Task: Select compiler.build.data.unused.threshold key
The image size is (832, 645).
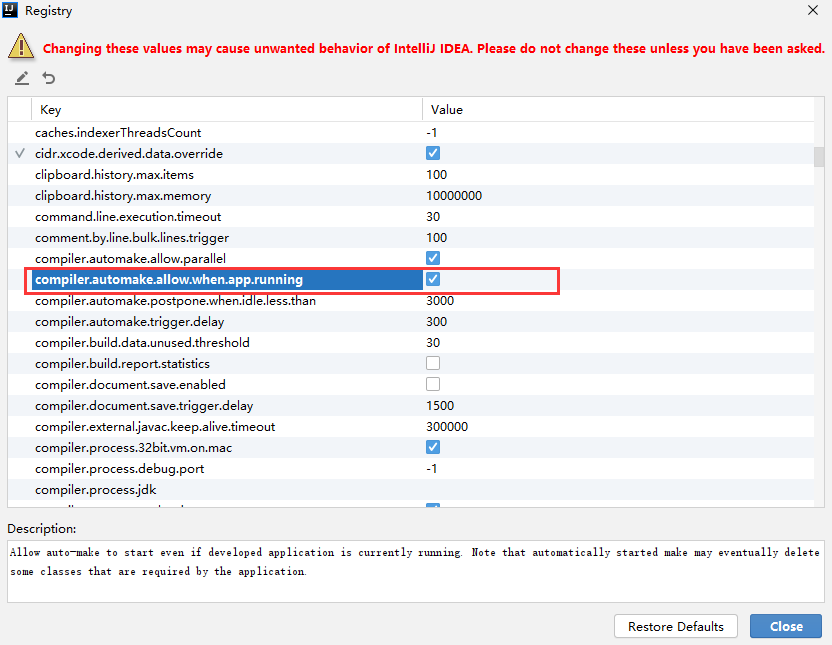Action: coord(142,343)
